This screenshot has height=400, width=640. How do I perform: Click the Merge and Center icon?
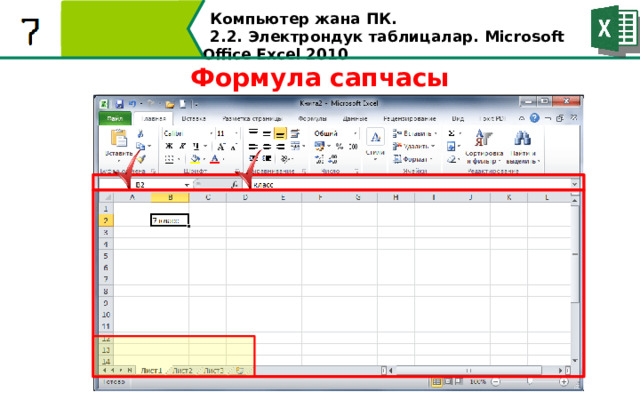point(295,146)
